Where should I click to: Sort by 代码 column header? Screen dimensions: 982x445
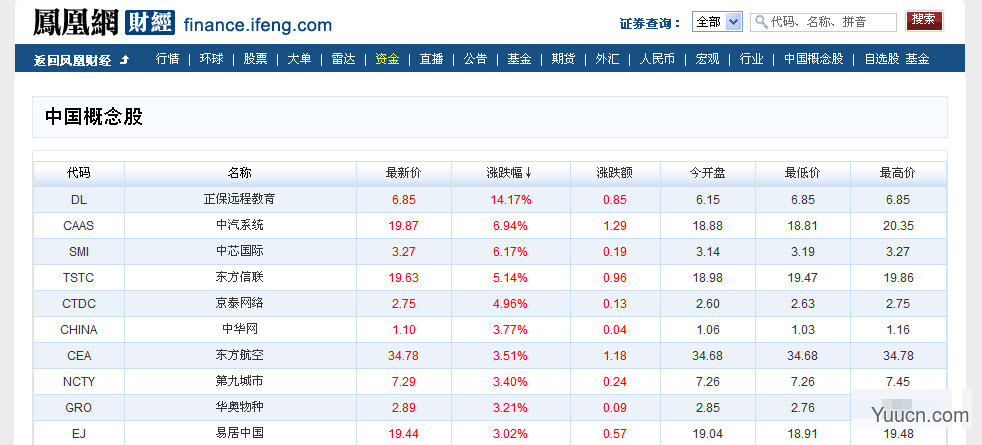click(x=79, y=173)
